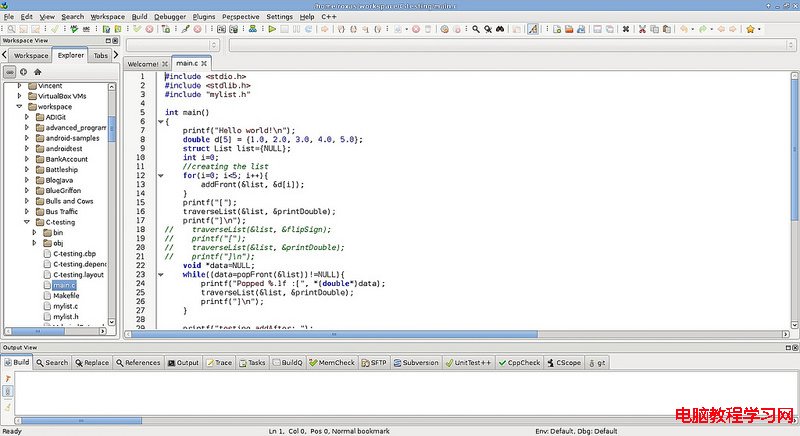The image size is (800, 436).
Task: Switch to the Tabs tab in Workspace View
Action: tap(101, 55)
